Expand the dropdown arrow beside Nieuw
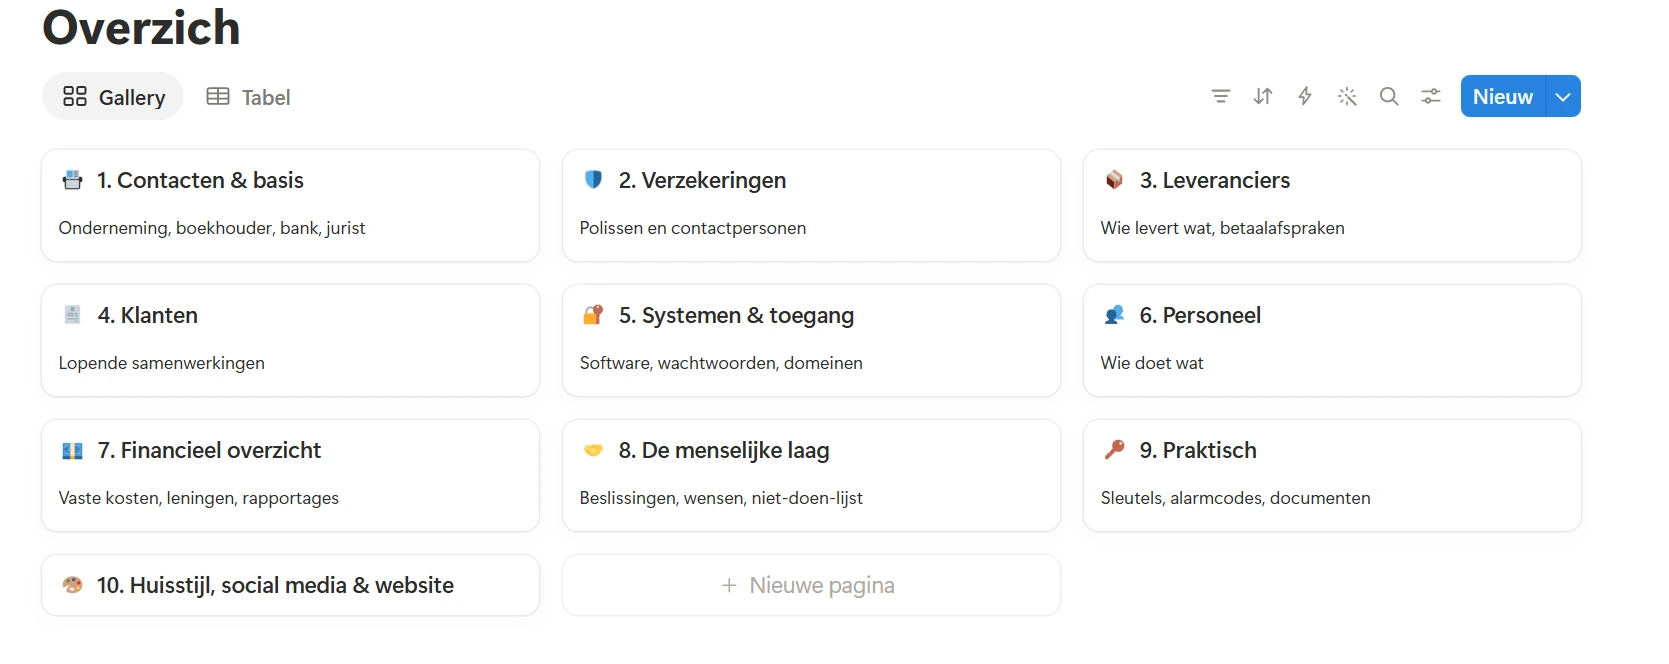 point(1563,96)
